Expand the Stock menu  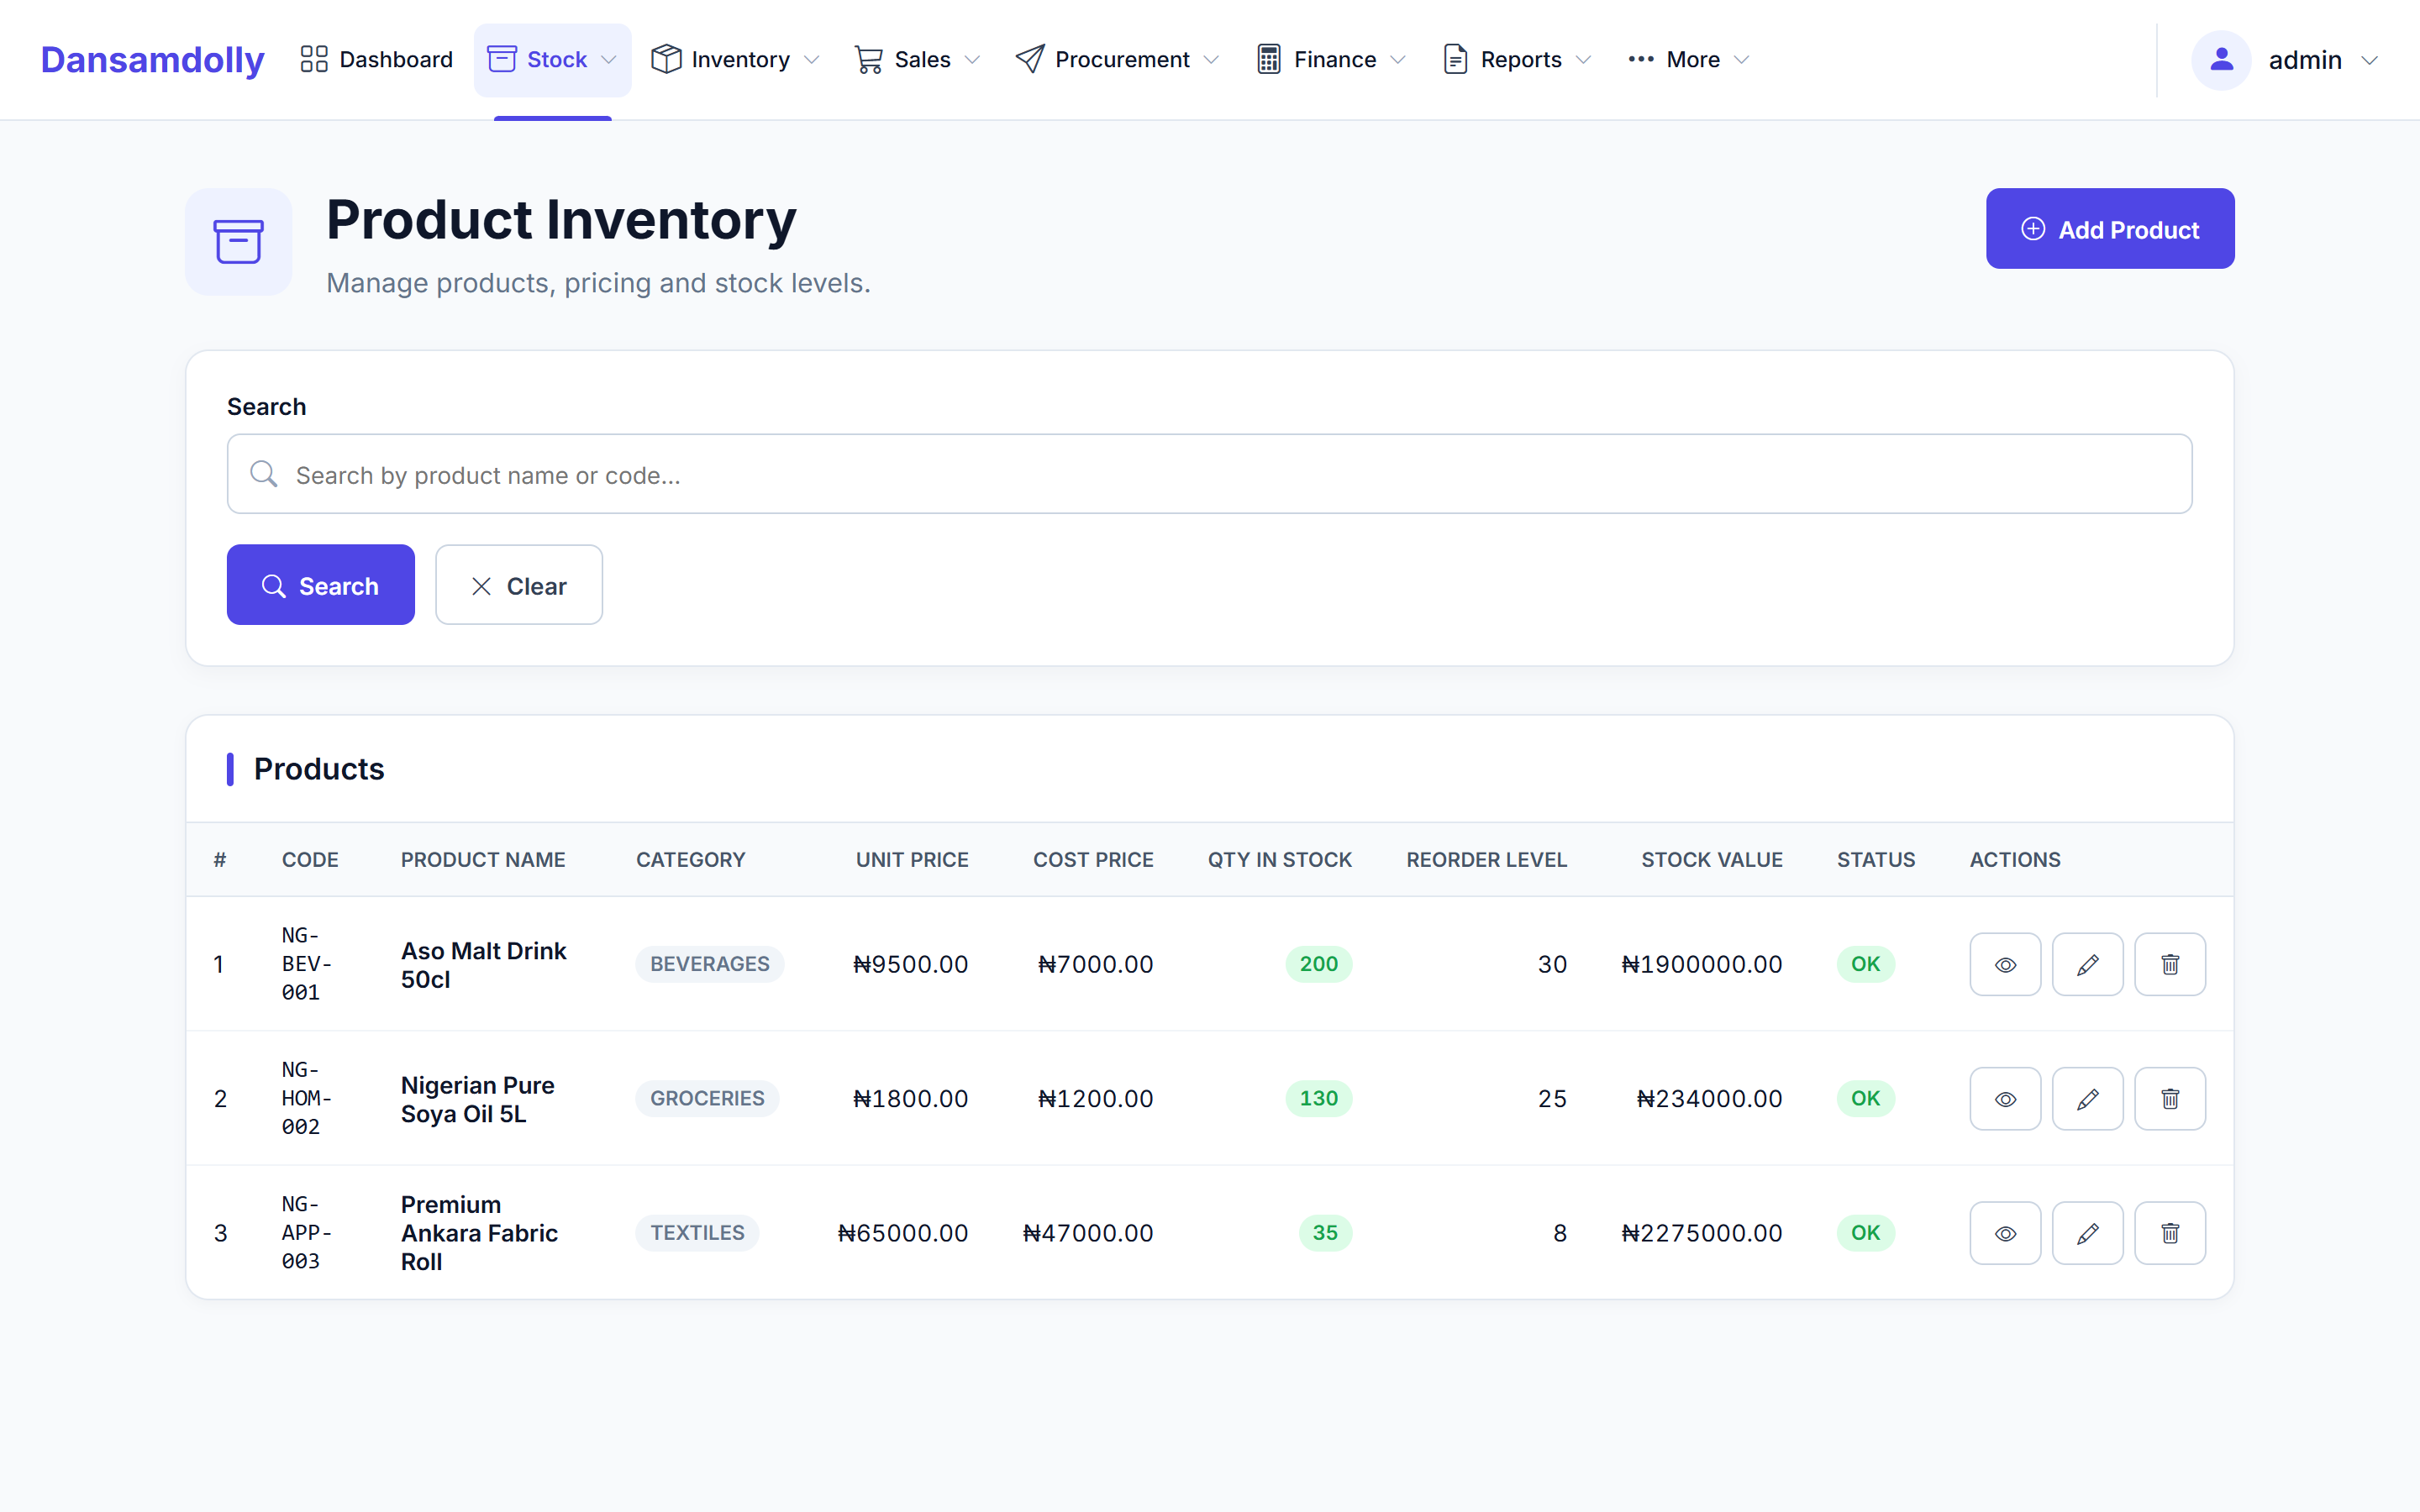click(553, 60)
